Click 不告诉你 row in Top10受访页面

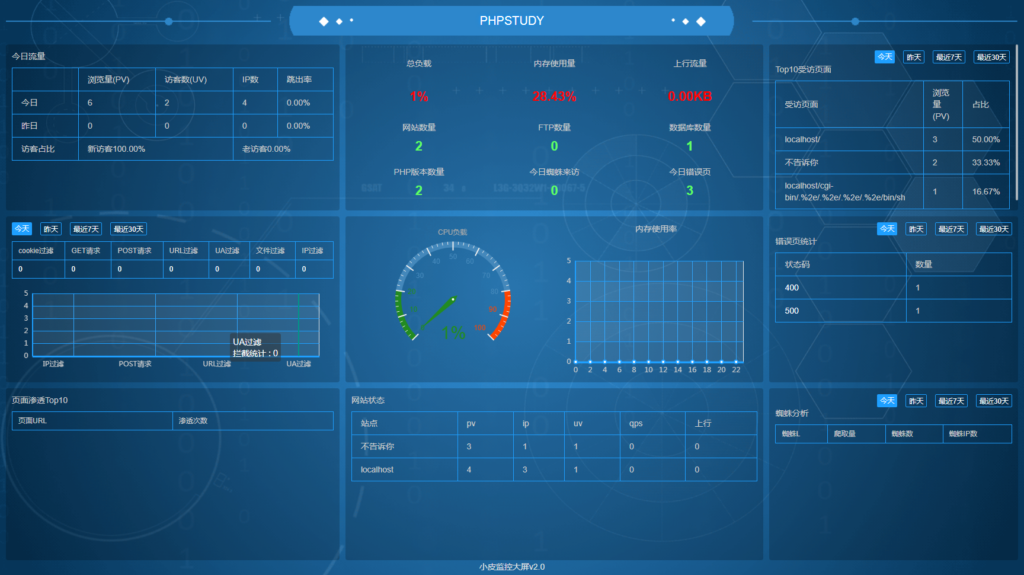point(892,162)
